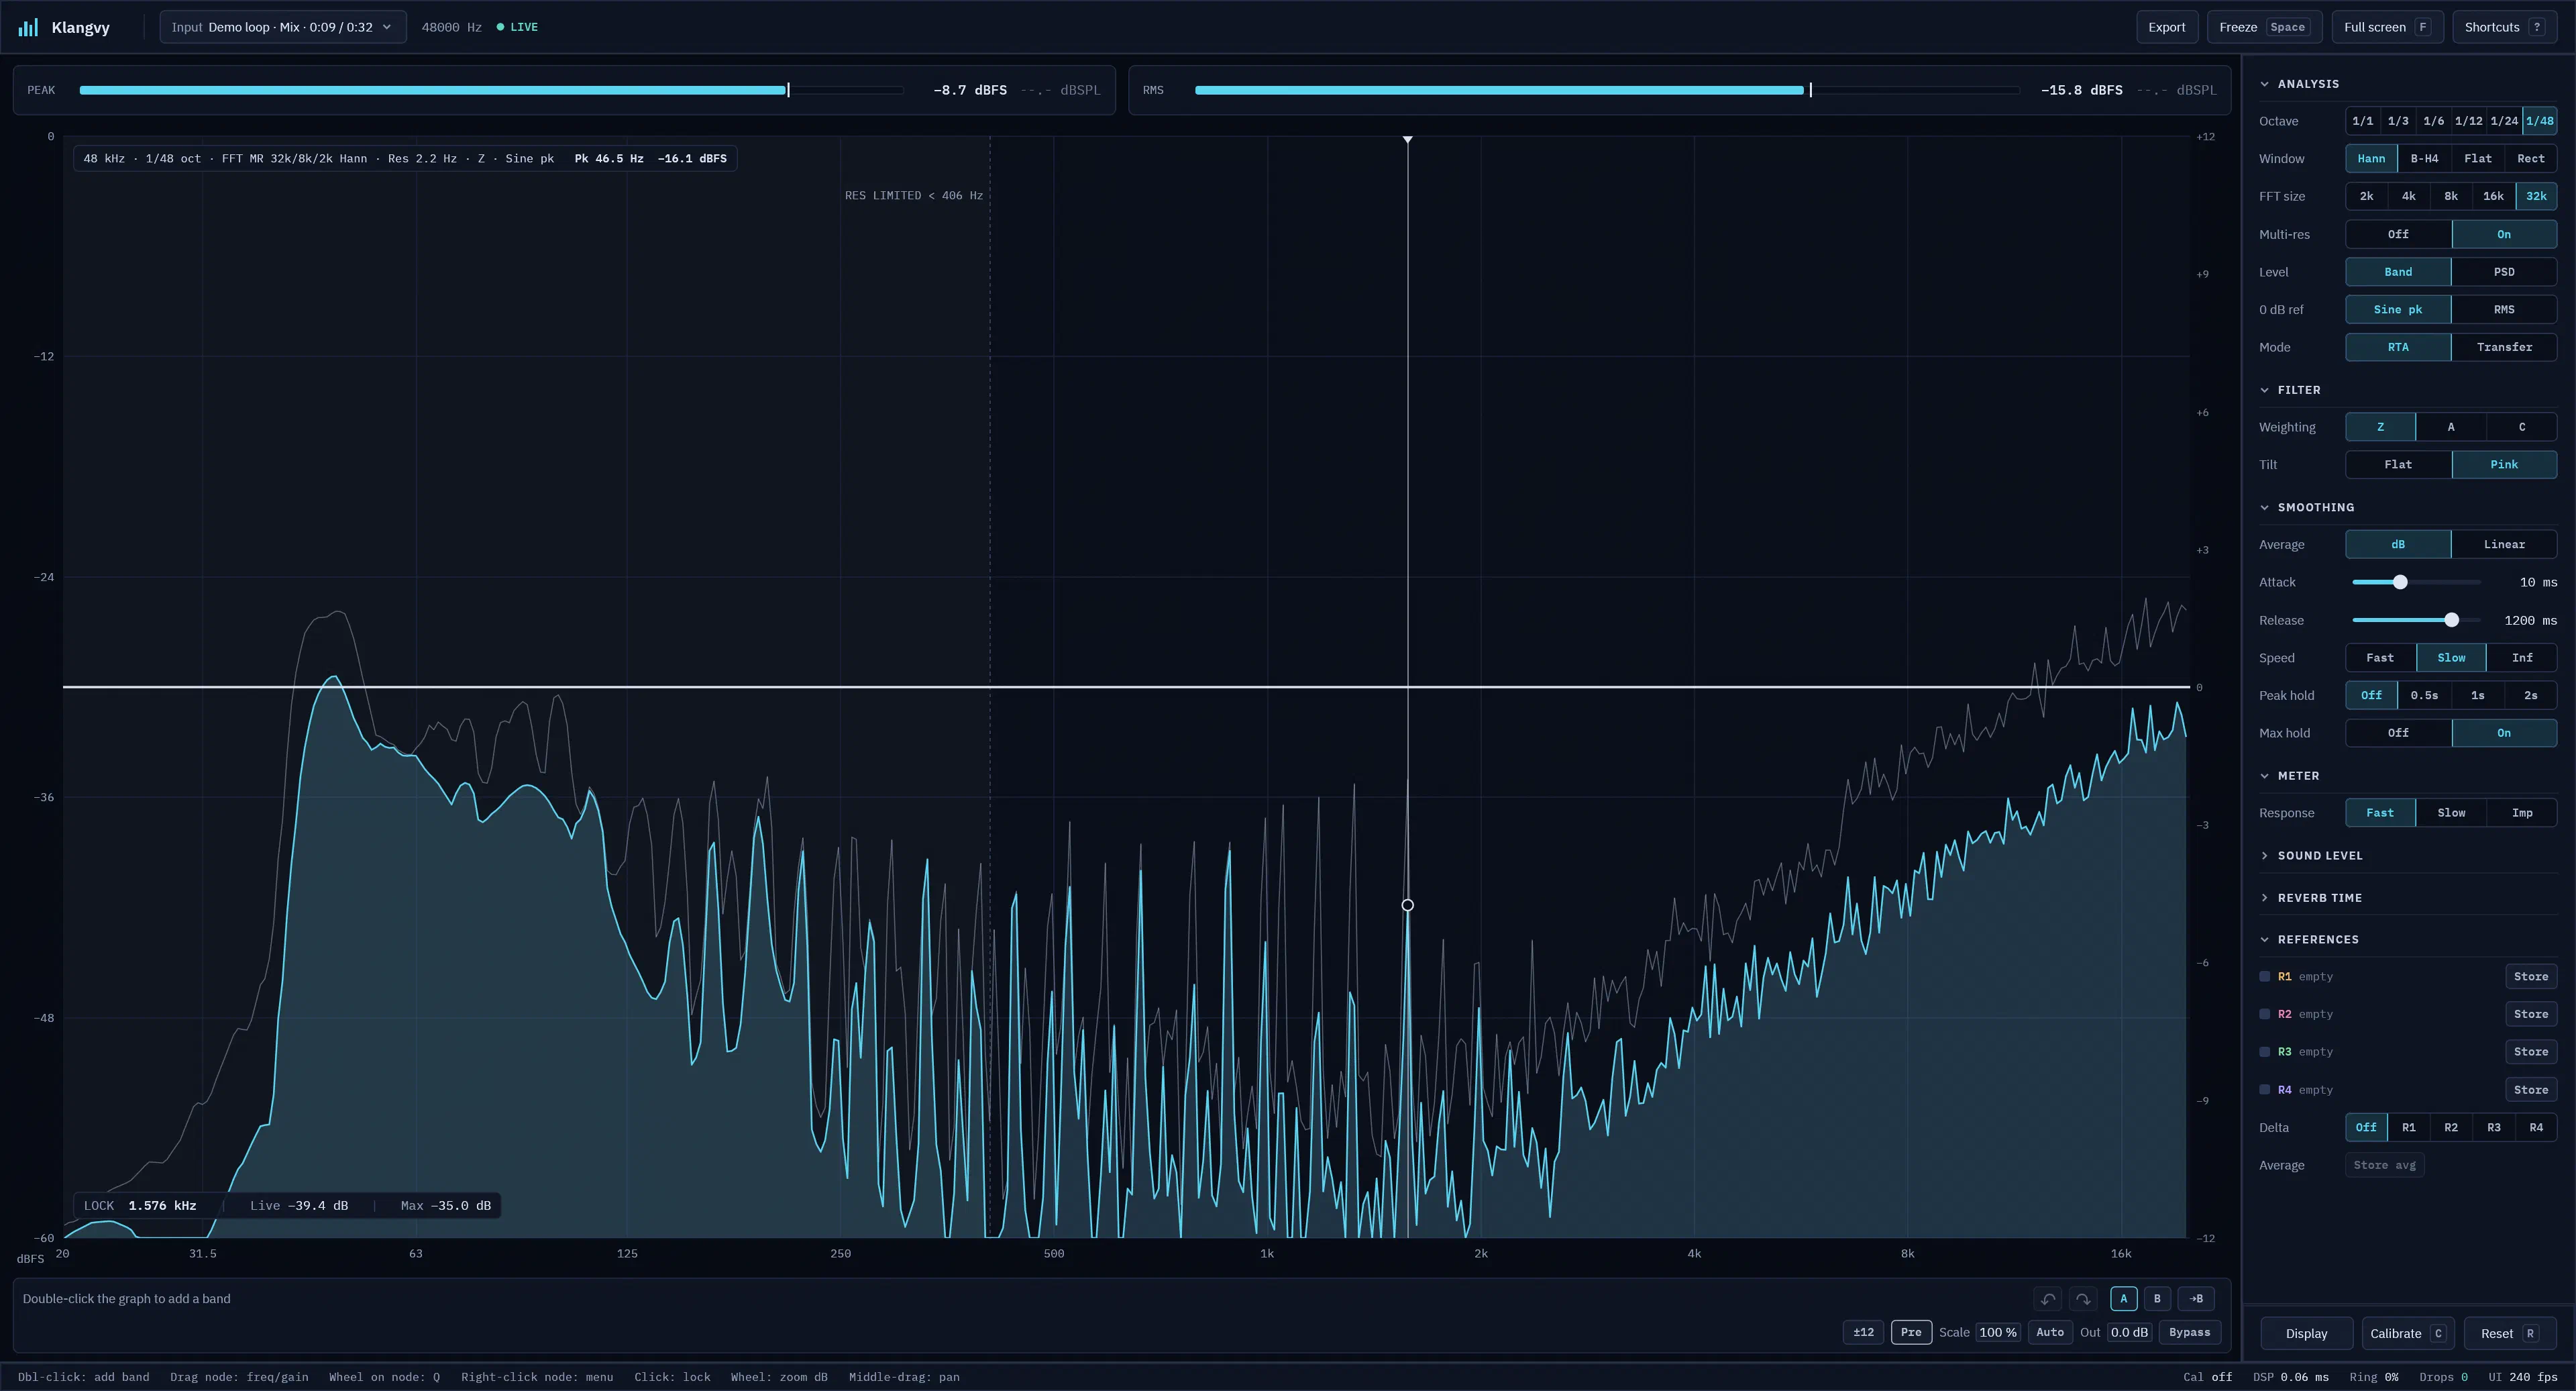Tick the R4 reference checkbox
This screenshot has height=1391, width=2576.
(2265, 1090)
